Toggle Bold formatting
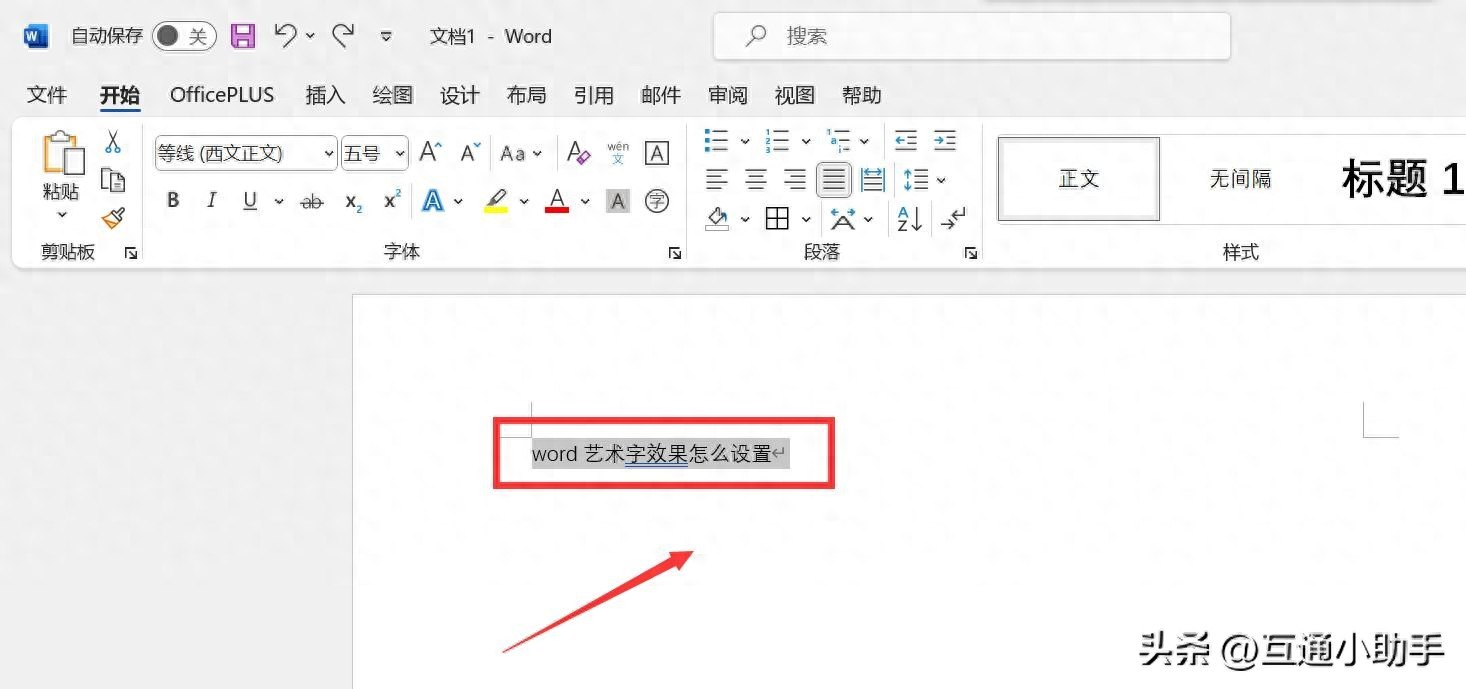 [x=173, y=201]
